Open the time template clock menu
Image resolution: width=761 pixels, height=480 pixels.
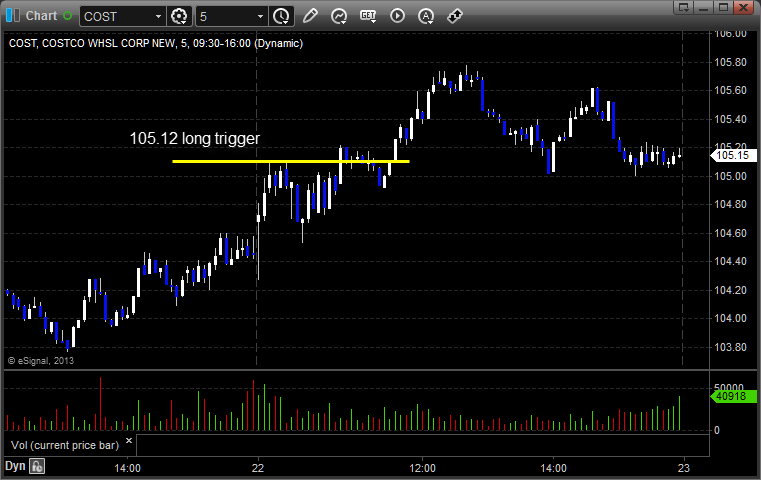(x=281, y=17)
